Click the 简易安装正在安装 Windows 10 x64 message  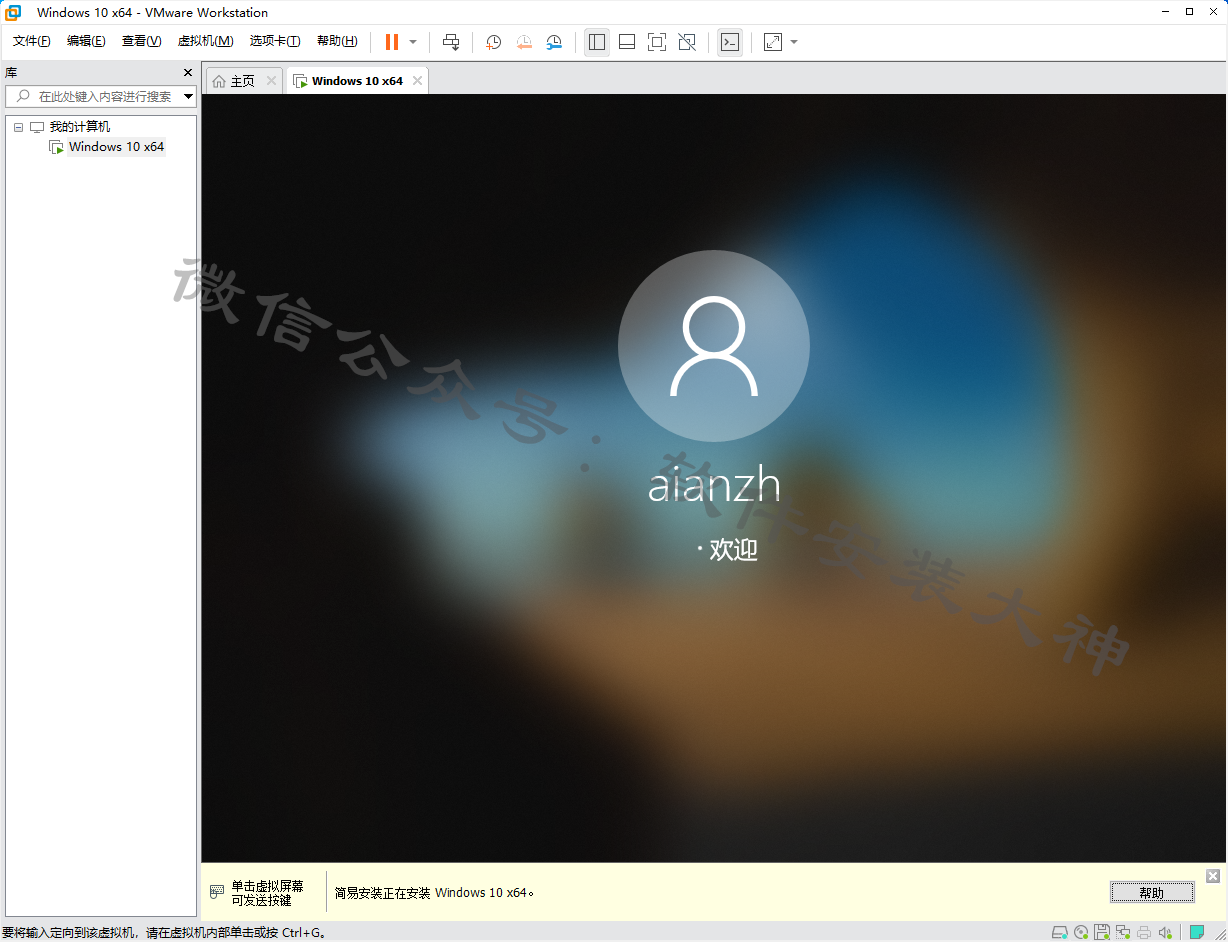[x=434, y=892]
